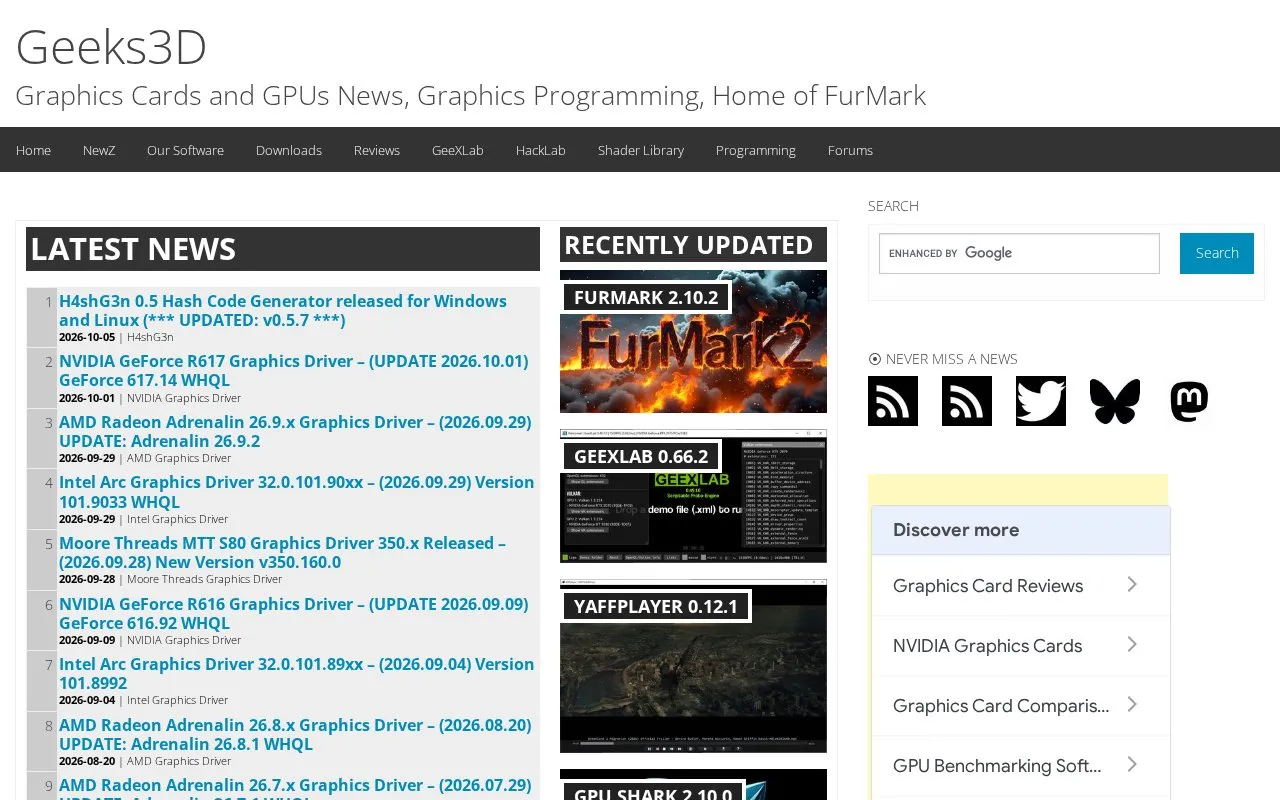The height and width of the screenshot is (800, 1280).
Task: Expand the Graphics Card Reviews chevron
Action: pos(1132,585)
